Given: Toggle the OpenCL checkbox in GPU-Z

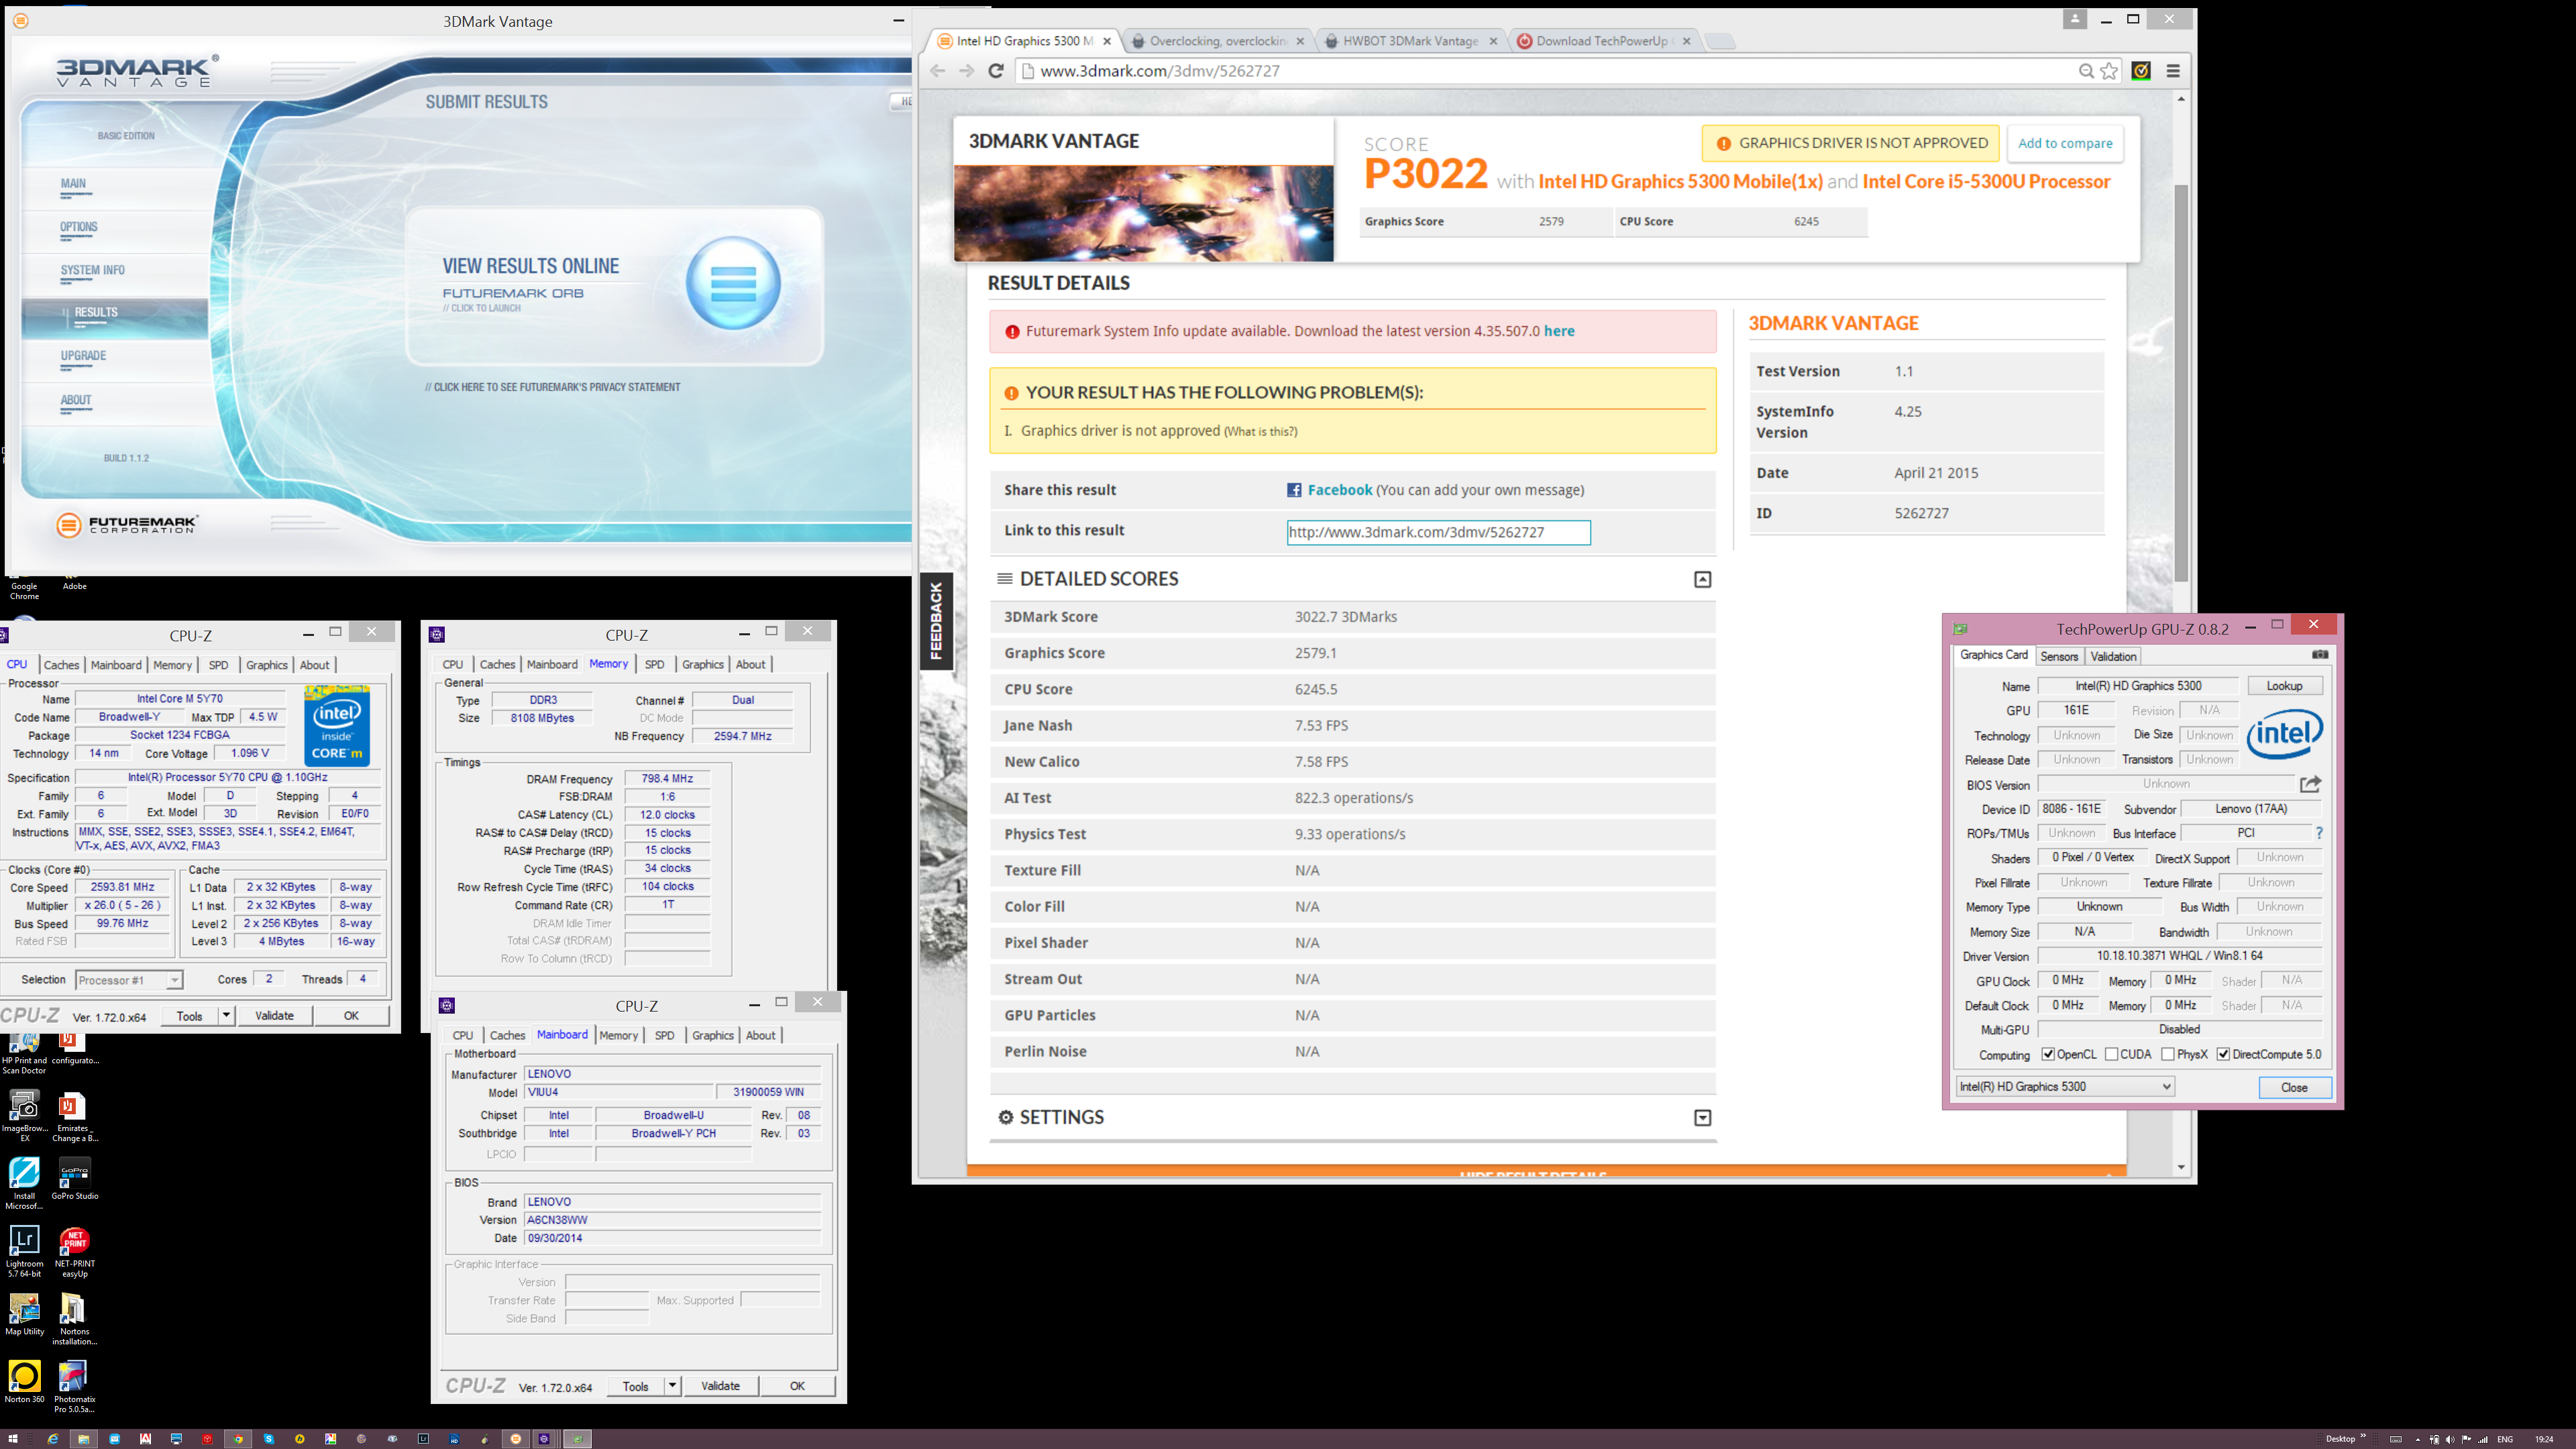Looking at the screenshot, I should tap(2048, 1054).
